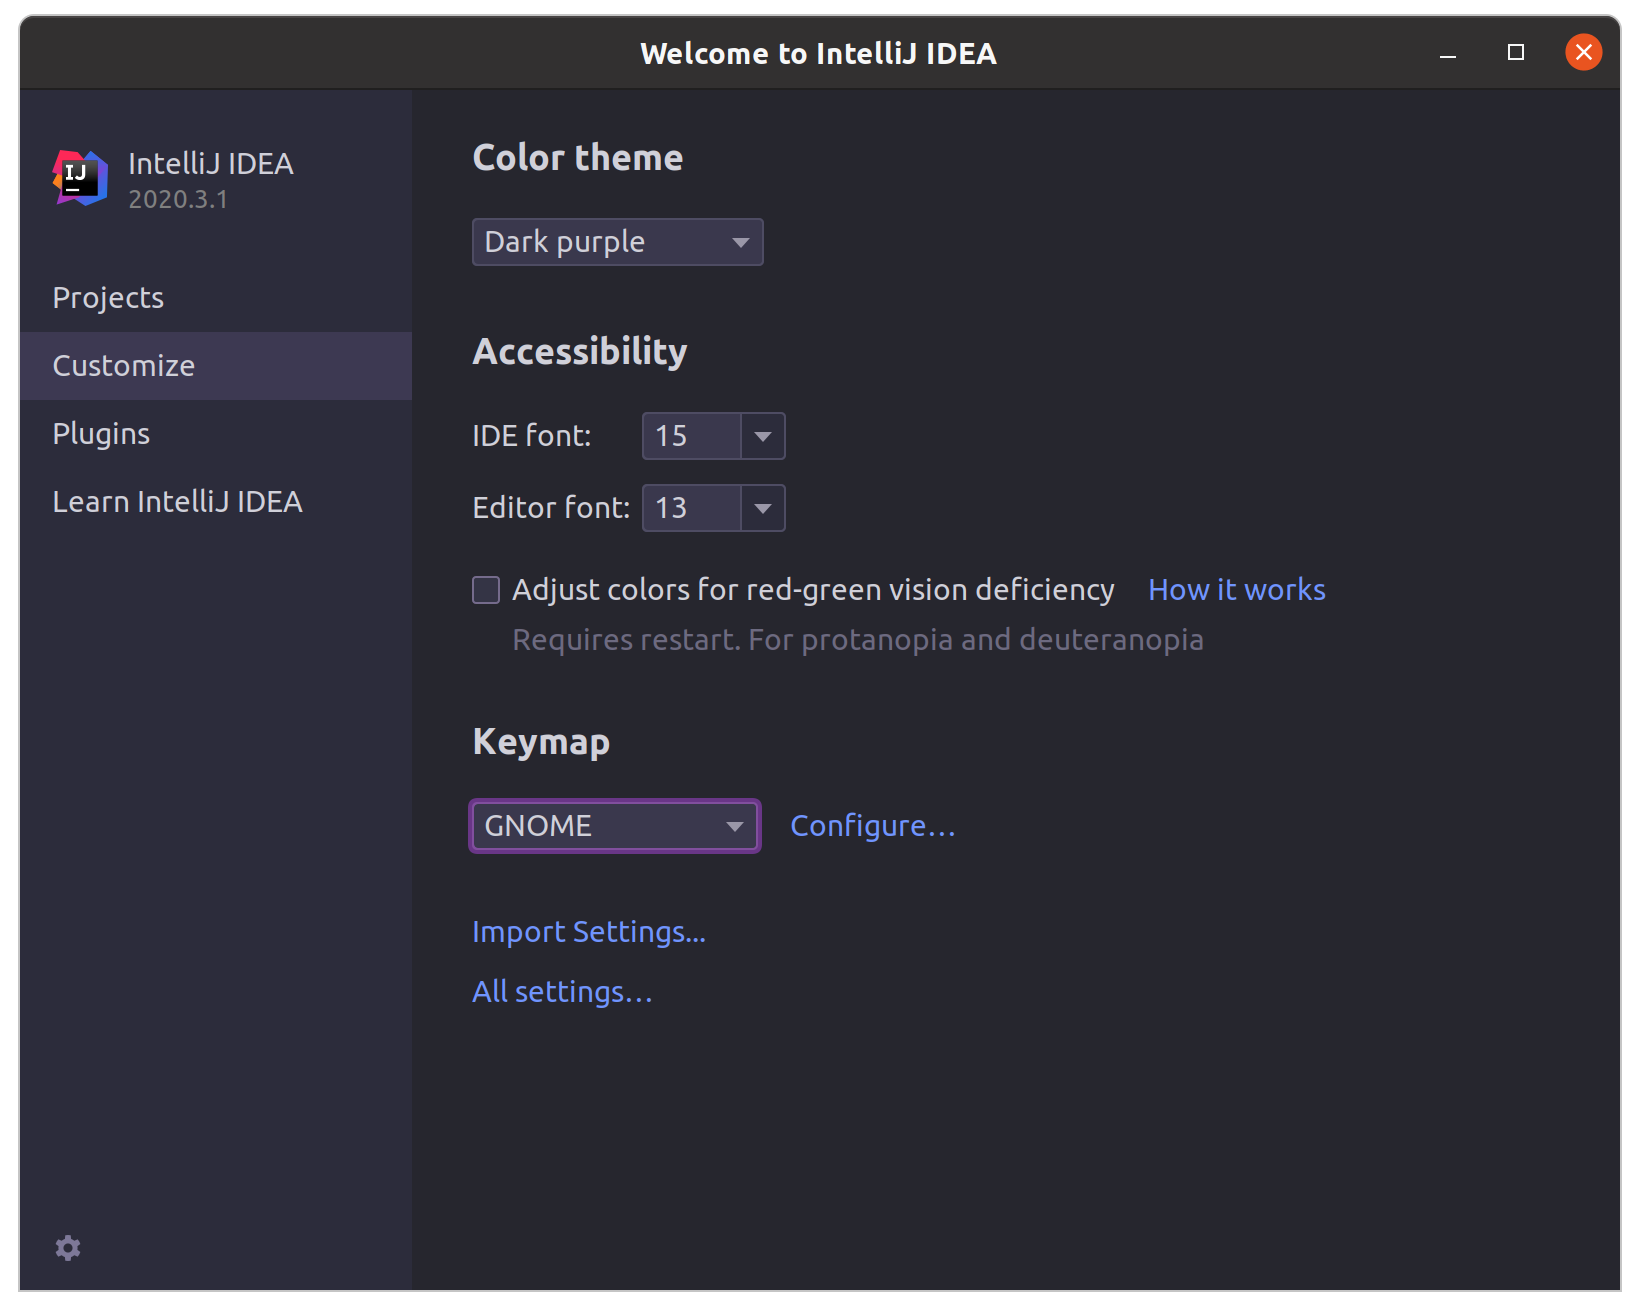Screen dimensions: 1640x1310
Task: Click the IntelliJ IDEA logo icon
Action: coord(80,178)
